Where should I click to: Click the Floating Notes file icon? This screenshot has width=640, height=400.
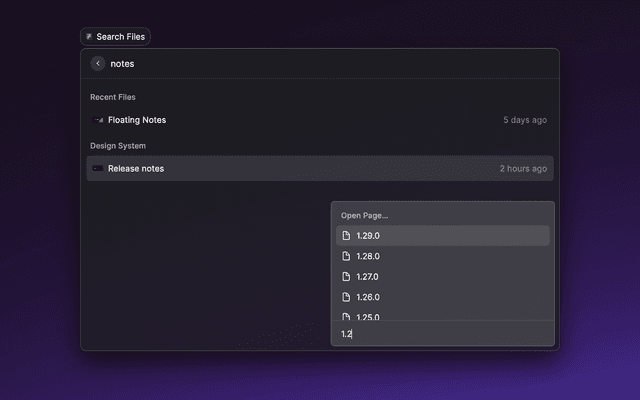coord(98,120)
